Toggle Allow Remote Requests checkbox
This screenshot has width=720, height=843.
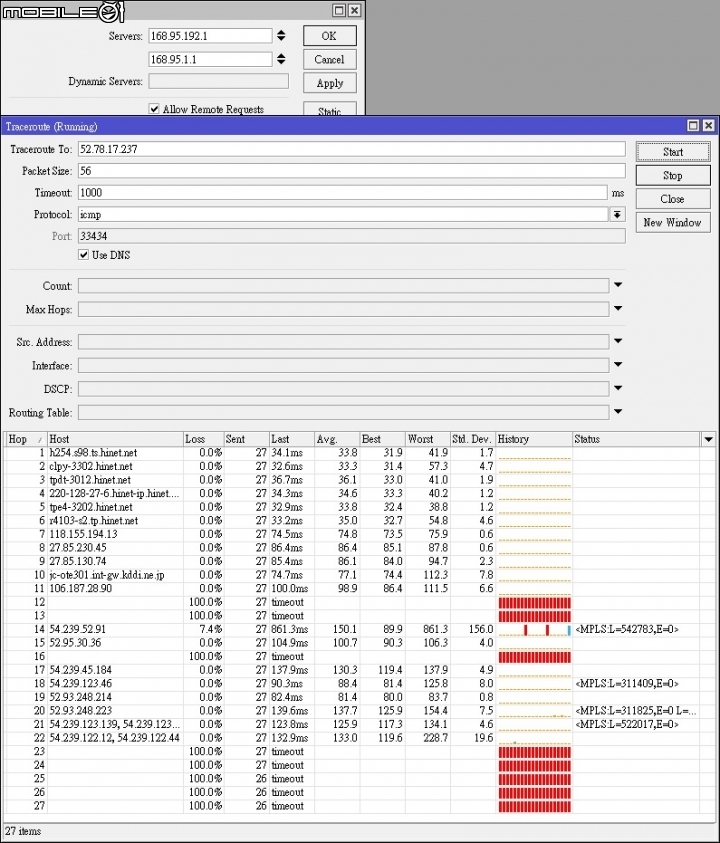pyautogui.click(x=154, y=109)
